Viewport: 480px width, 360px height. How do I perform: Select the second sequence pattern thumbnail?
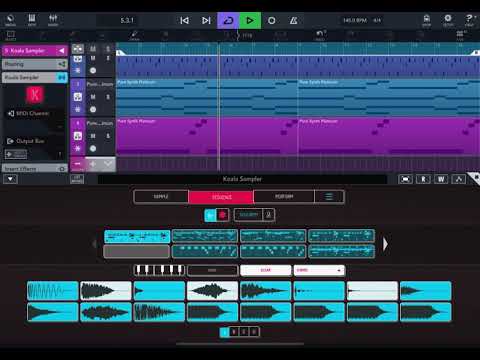(x=205, y=236)
